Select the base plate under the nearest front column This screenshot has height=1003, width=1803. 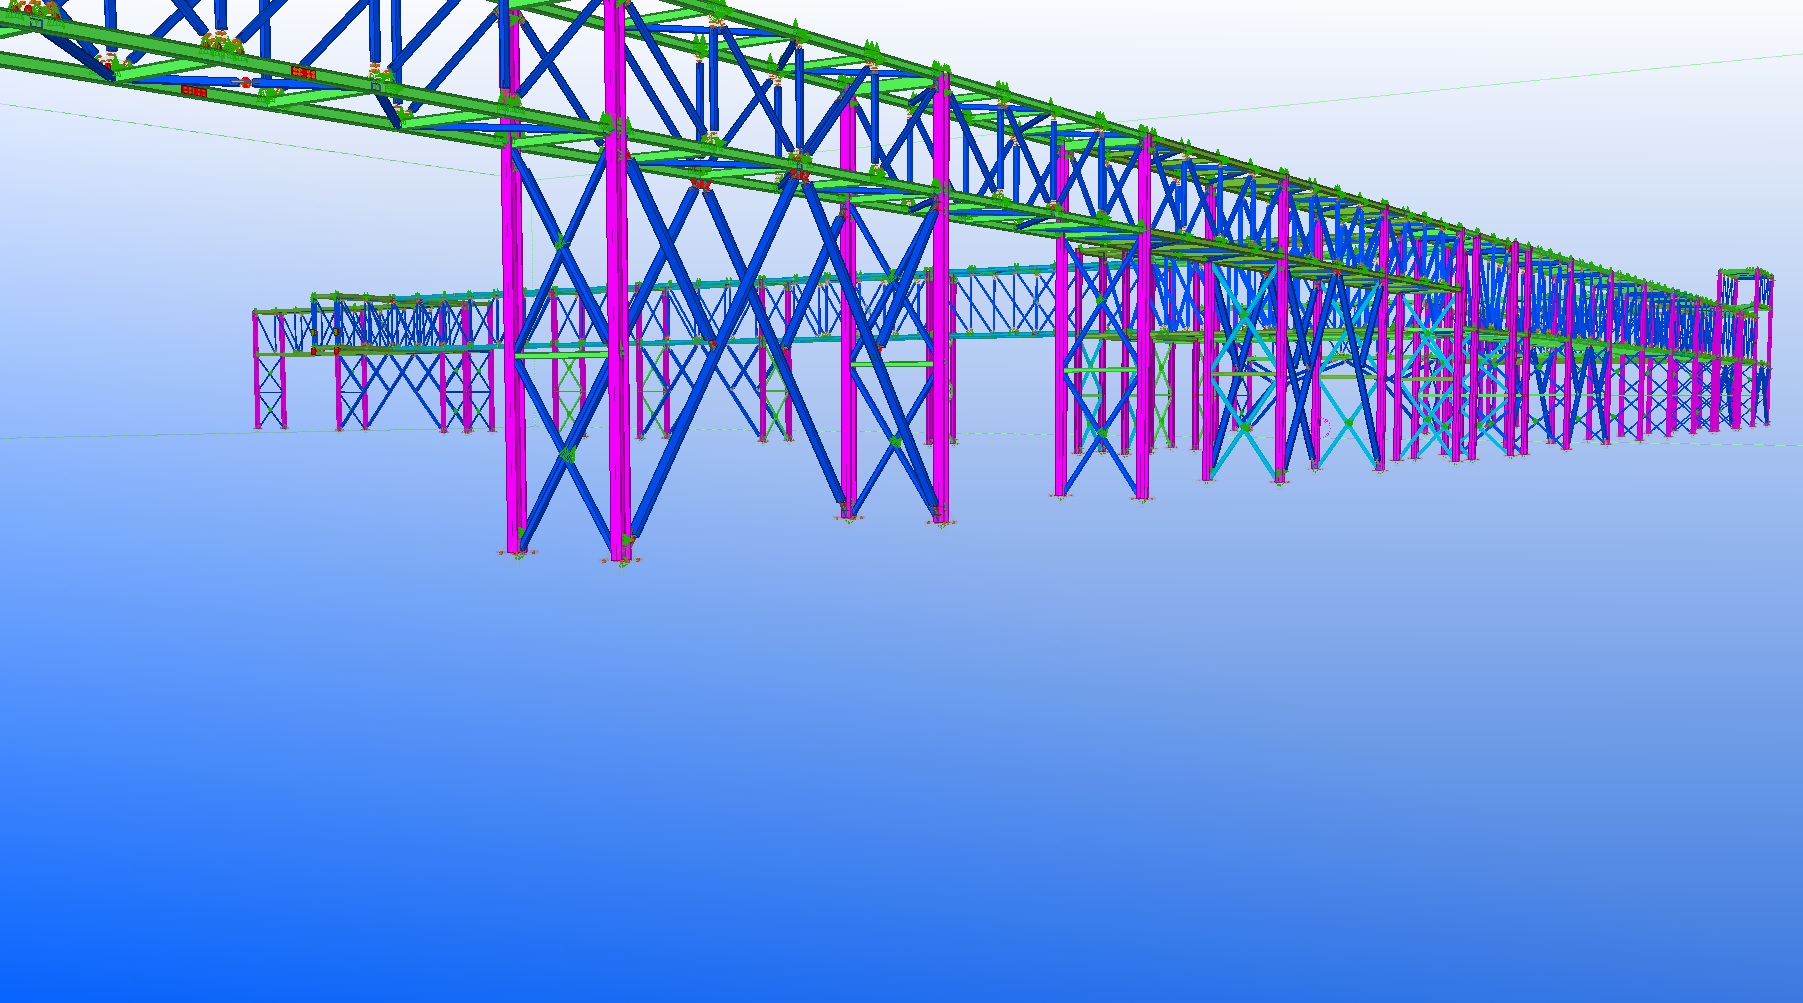pyautogui.click(x=621, y=561)
